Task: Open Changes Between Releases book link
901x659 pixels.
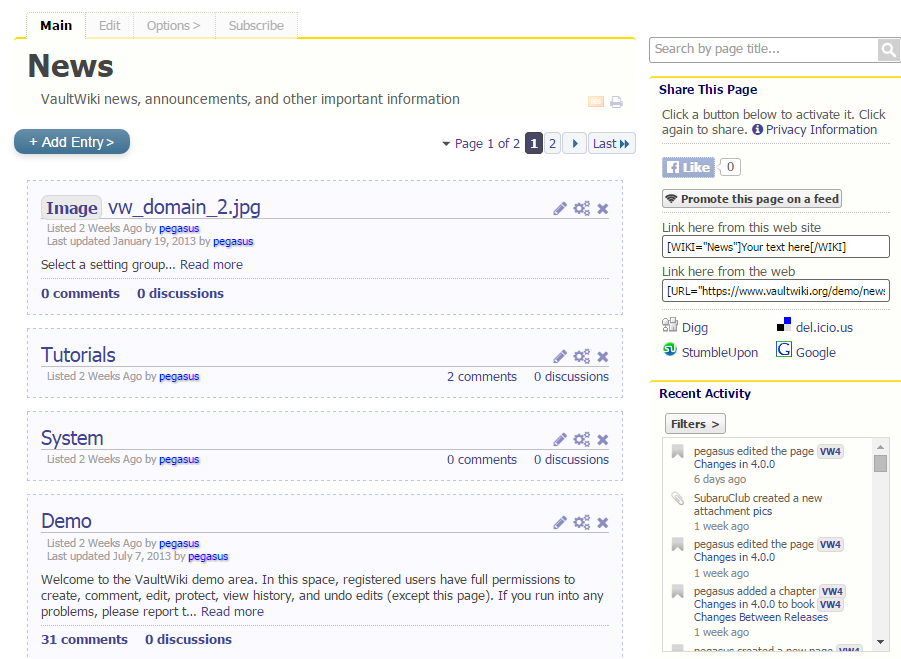Action: click(x=761, y=617)
